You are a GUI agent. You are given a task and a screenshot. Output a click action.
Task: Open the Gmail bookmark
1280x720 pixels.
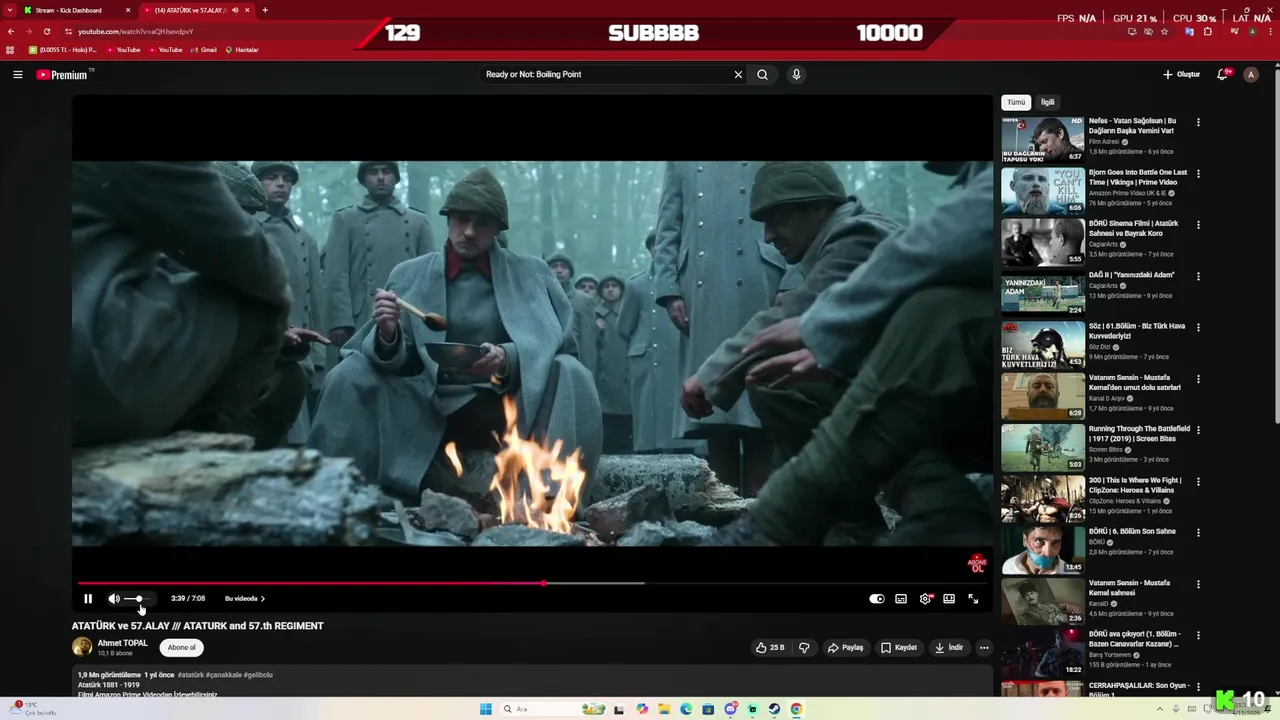click(x=202, y=49)
